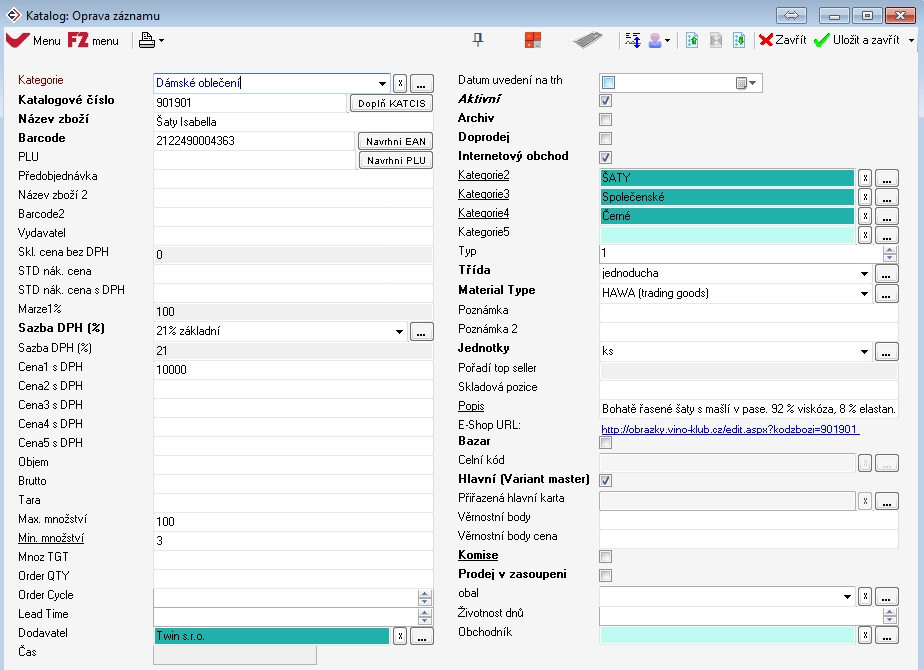This screenshot has height=670, width=924.
Task: Clear Kategorie5 with its x button
Action: point(864,235)
